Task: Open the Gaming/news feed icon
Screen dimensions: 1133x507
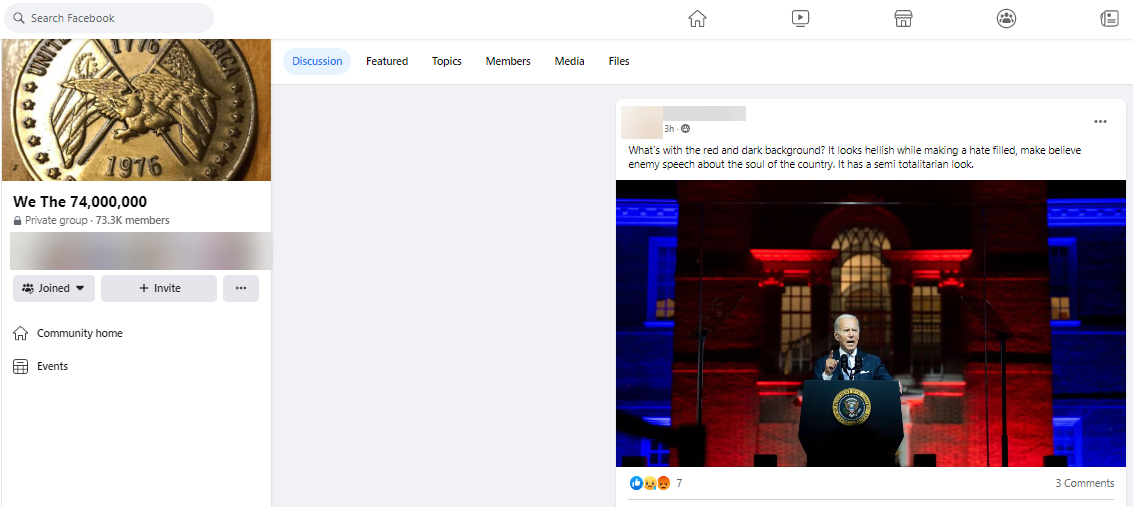Action: 1109,19
